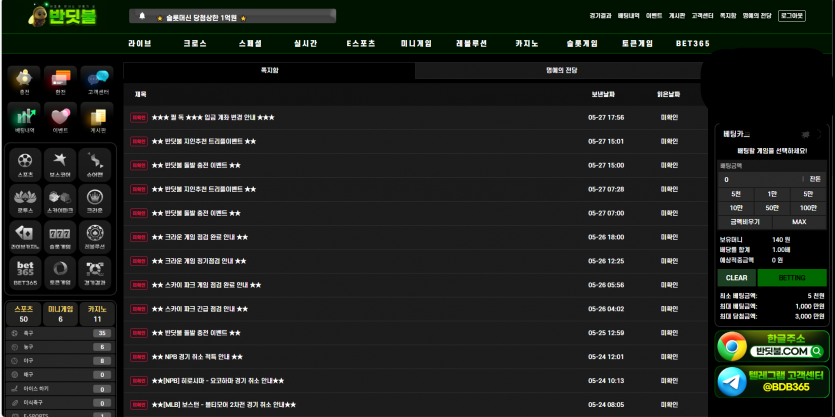
Task: Open the 스카이 파크 긴급 점검 안내 message
Action: [200, 309]
